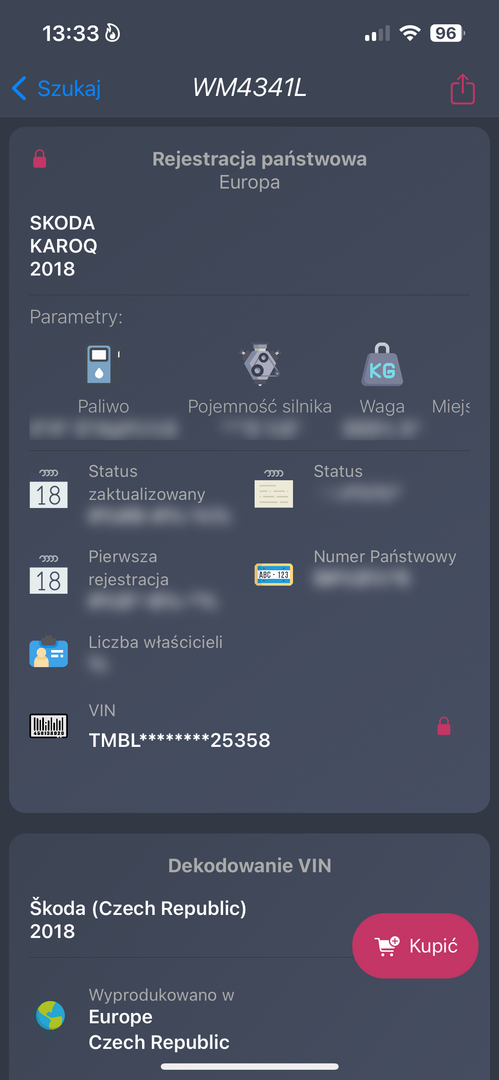Tap the globe icon beside Wyprodukowano w
499x1080 pixels.
point(50,1015)
